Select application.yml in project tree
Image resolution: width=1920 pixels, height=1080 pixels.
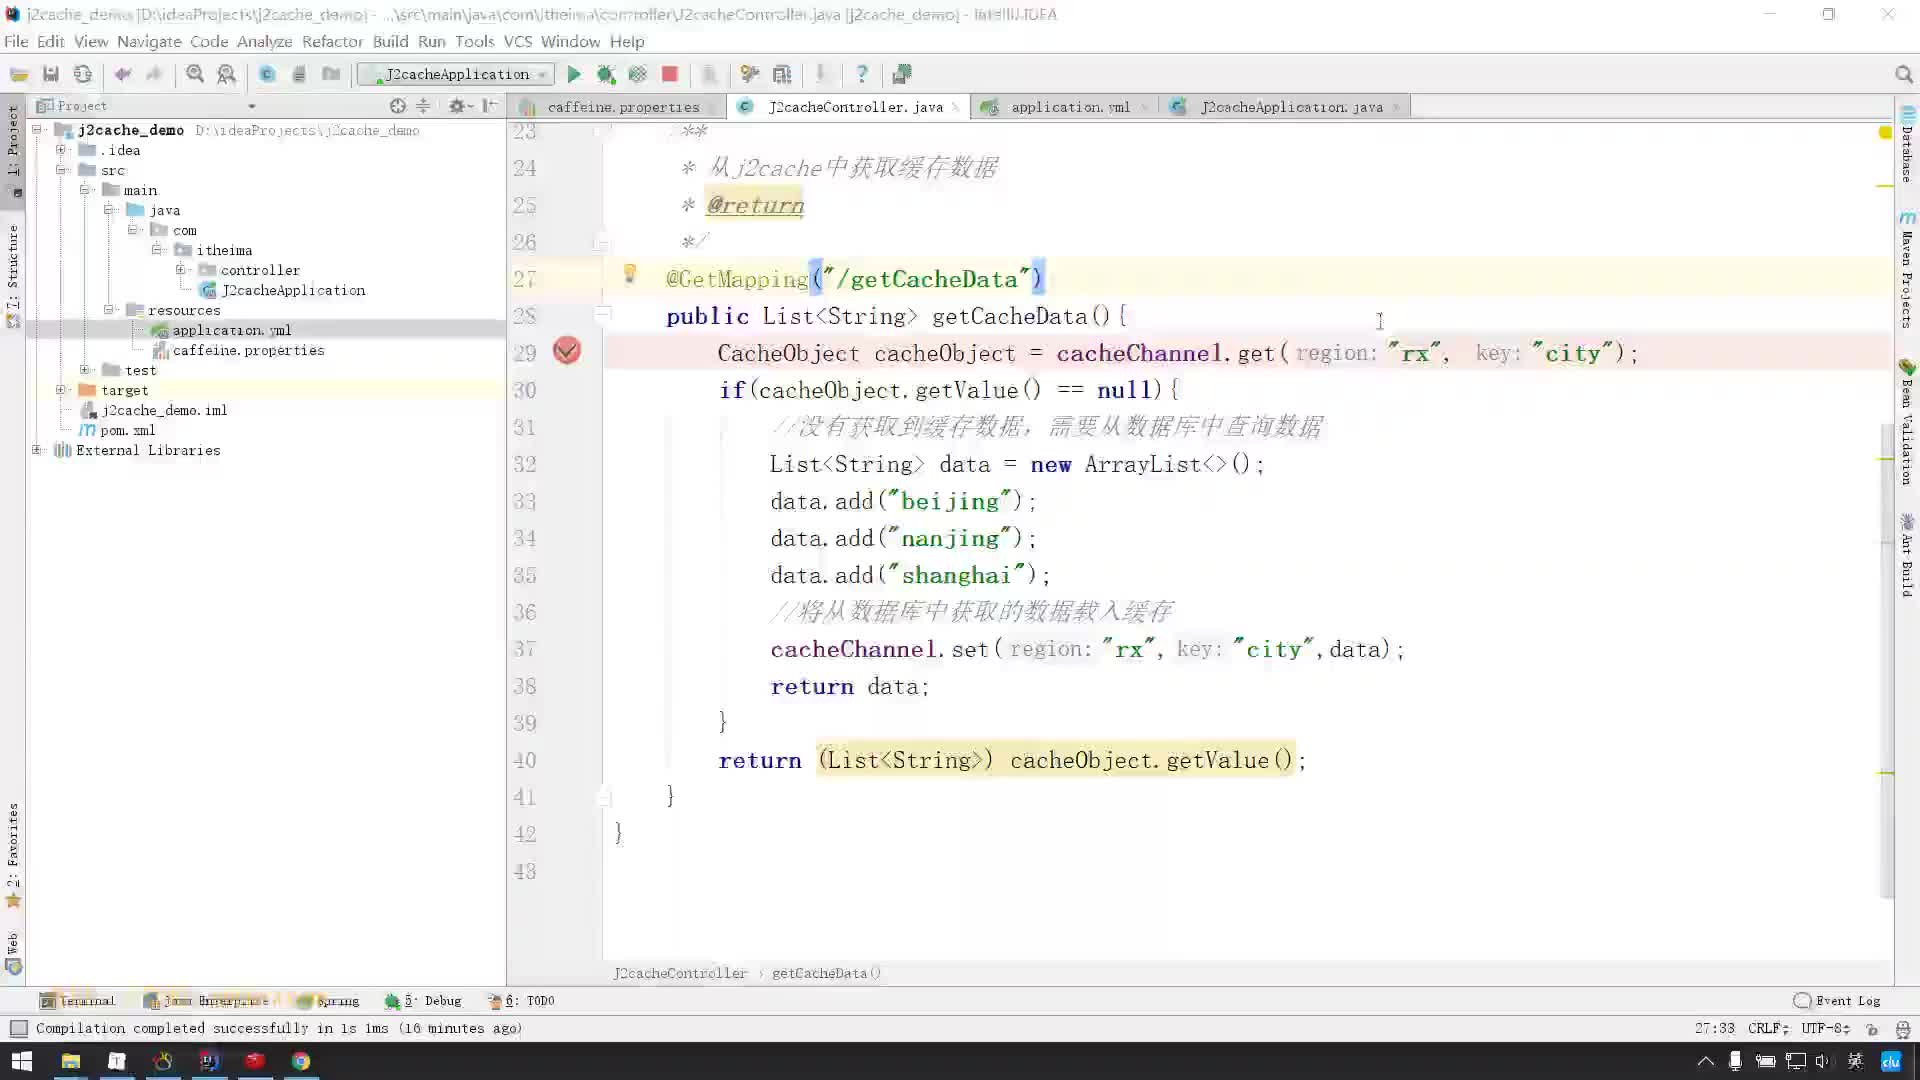click(231, 330)
